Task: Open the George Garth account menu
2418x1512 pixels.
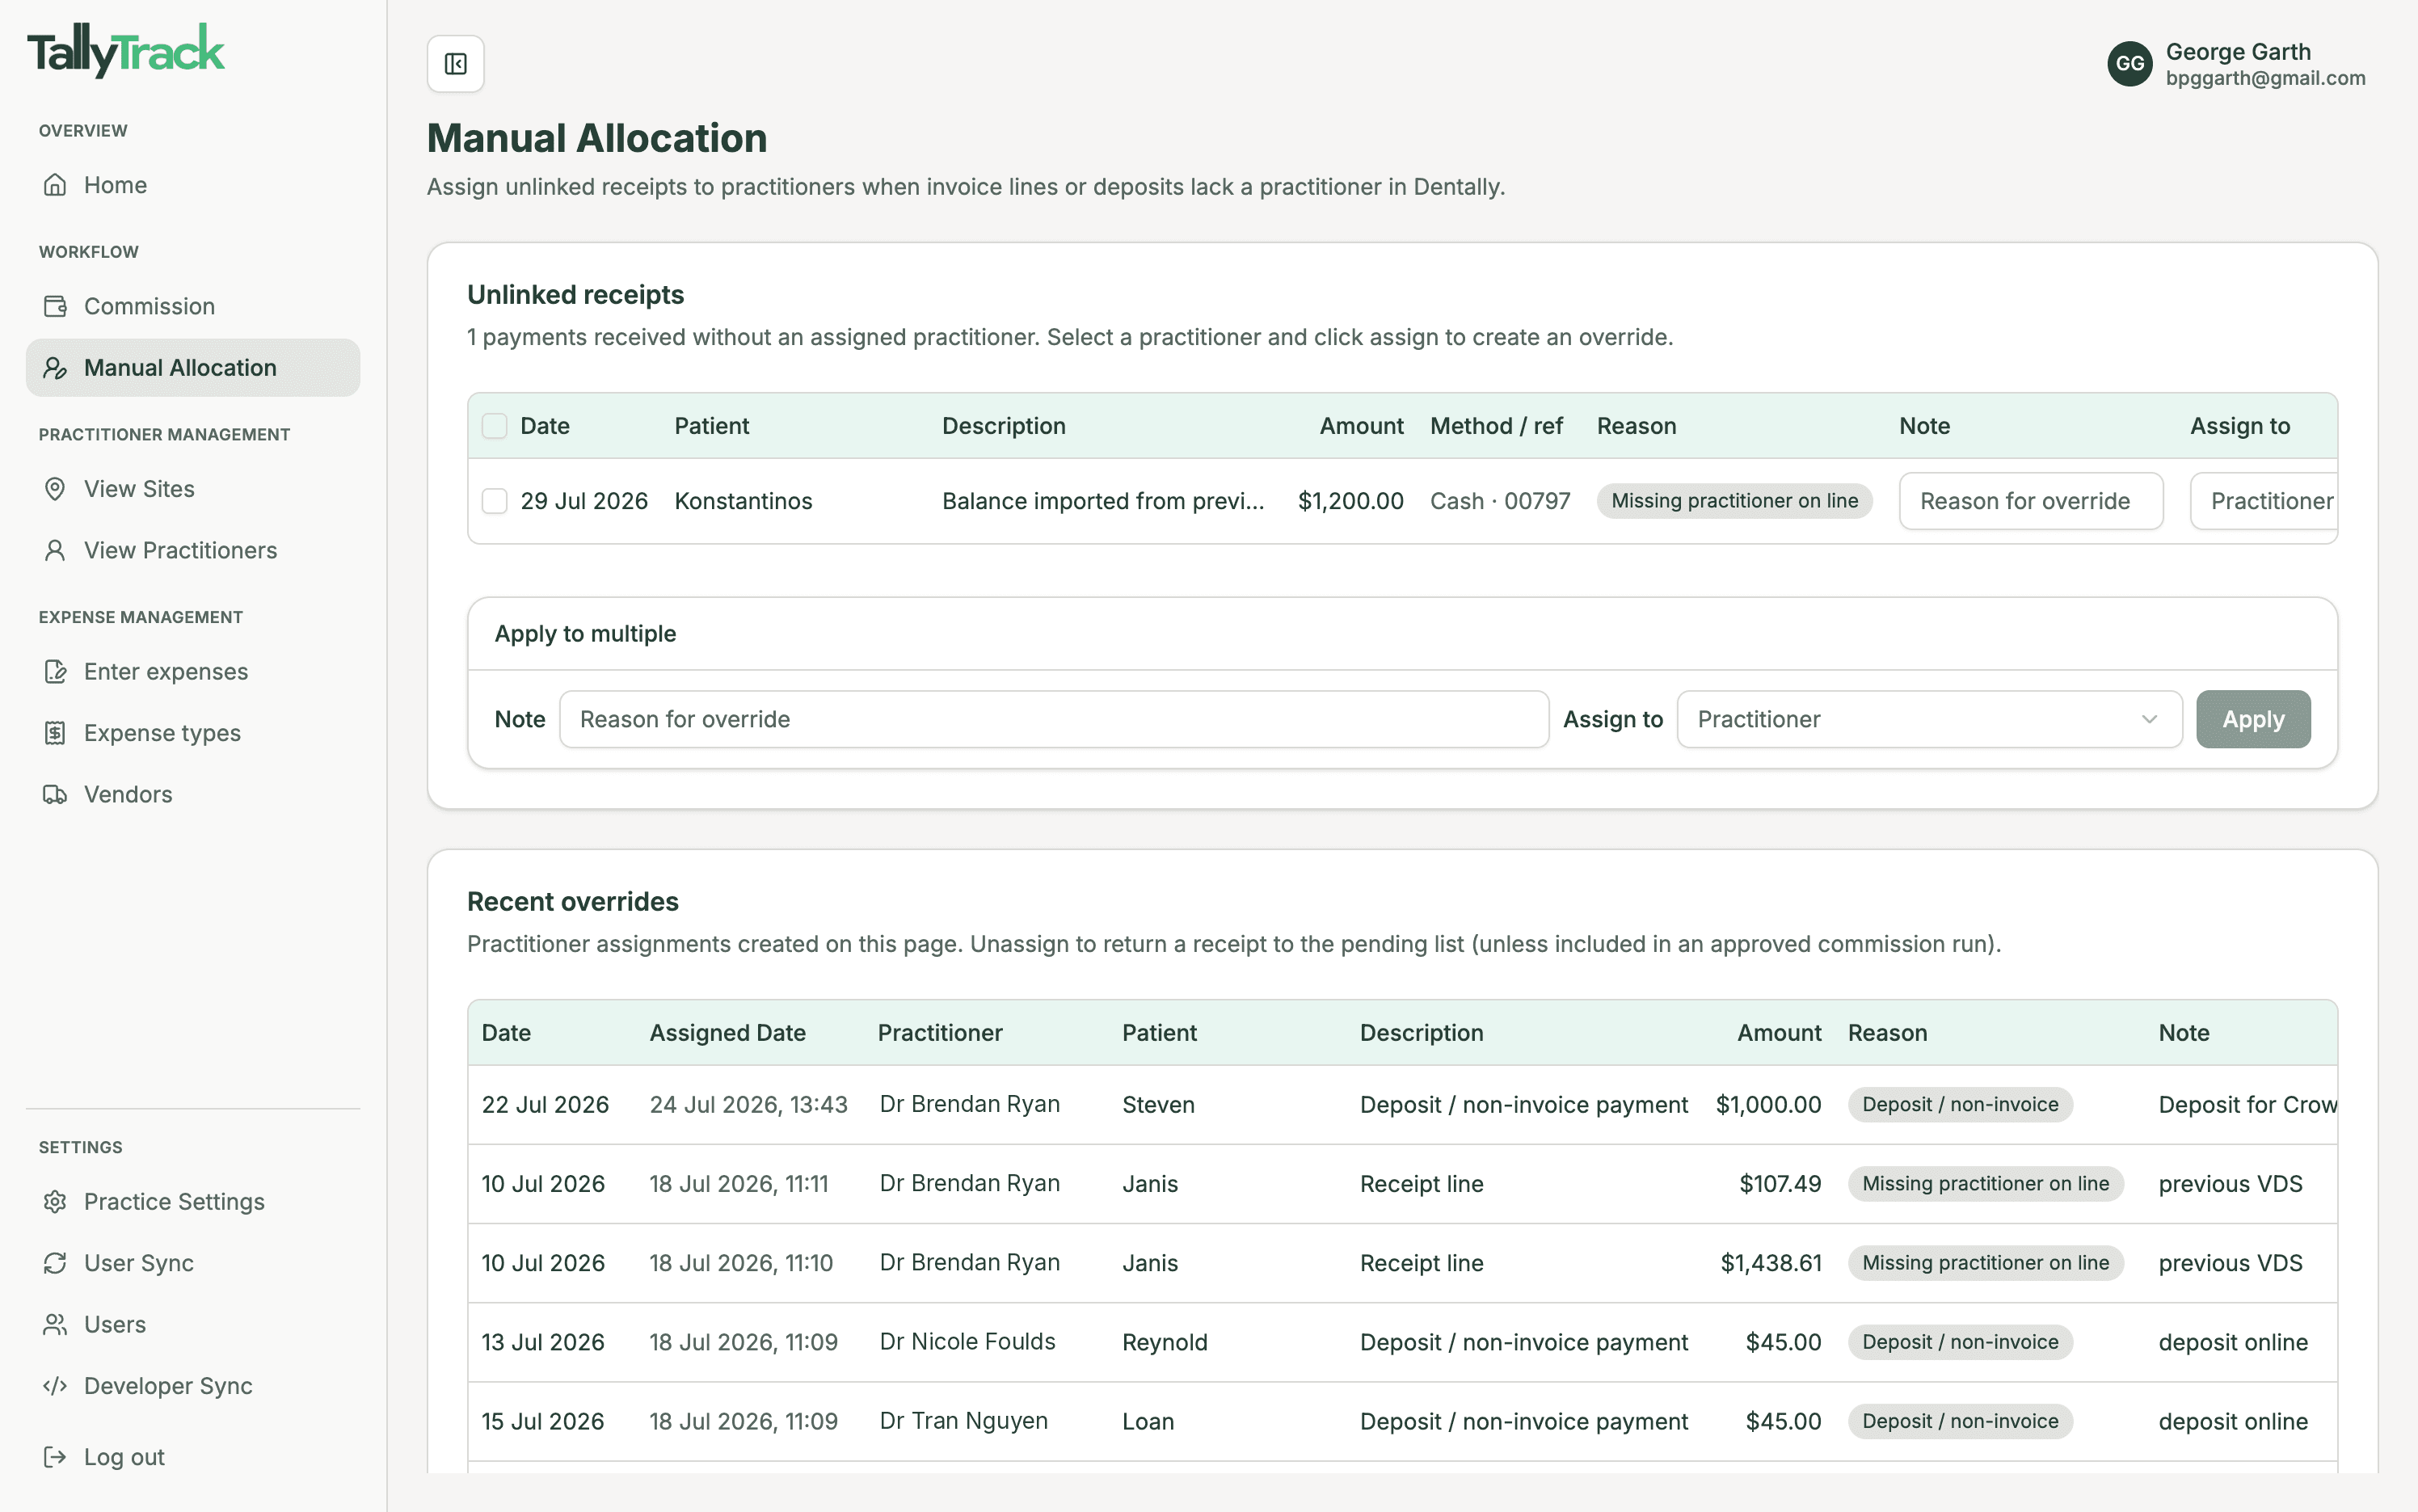Action: click(x=2236, y=64)
